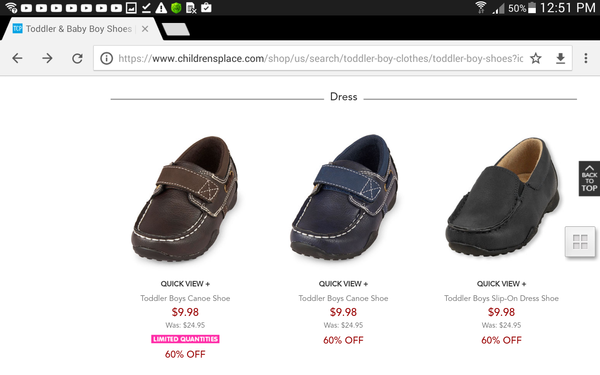600x375 pixels.
Task: Open Quick View for the Slip-On Dress Shoe
Action: [501, 284]
